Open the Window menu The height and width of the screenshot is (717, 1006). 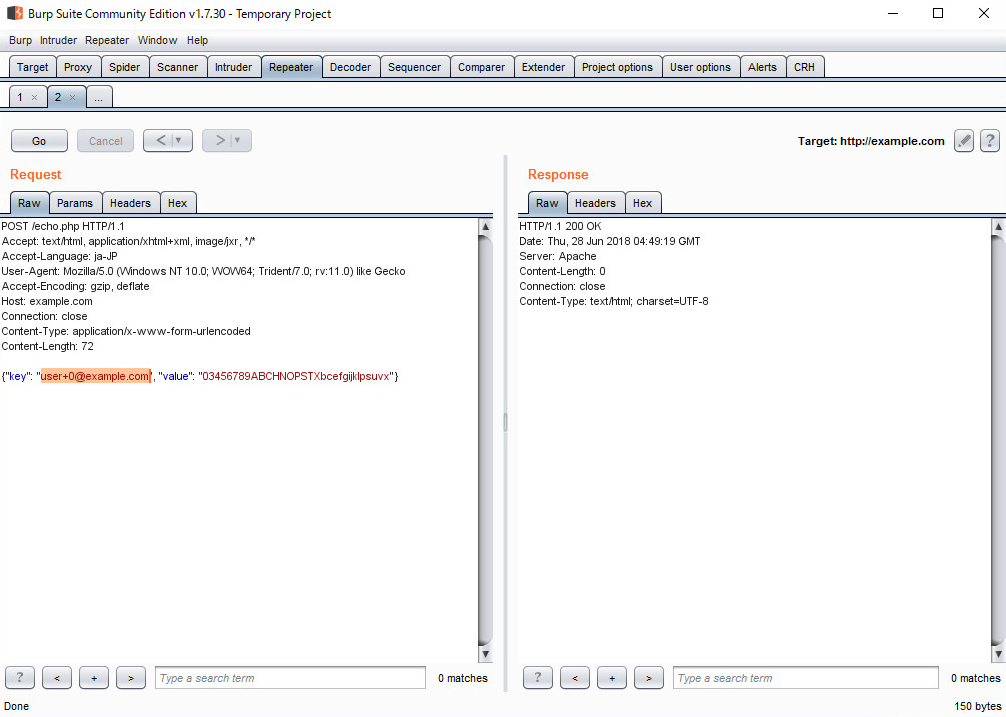click(157, 40)
